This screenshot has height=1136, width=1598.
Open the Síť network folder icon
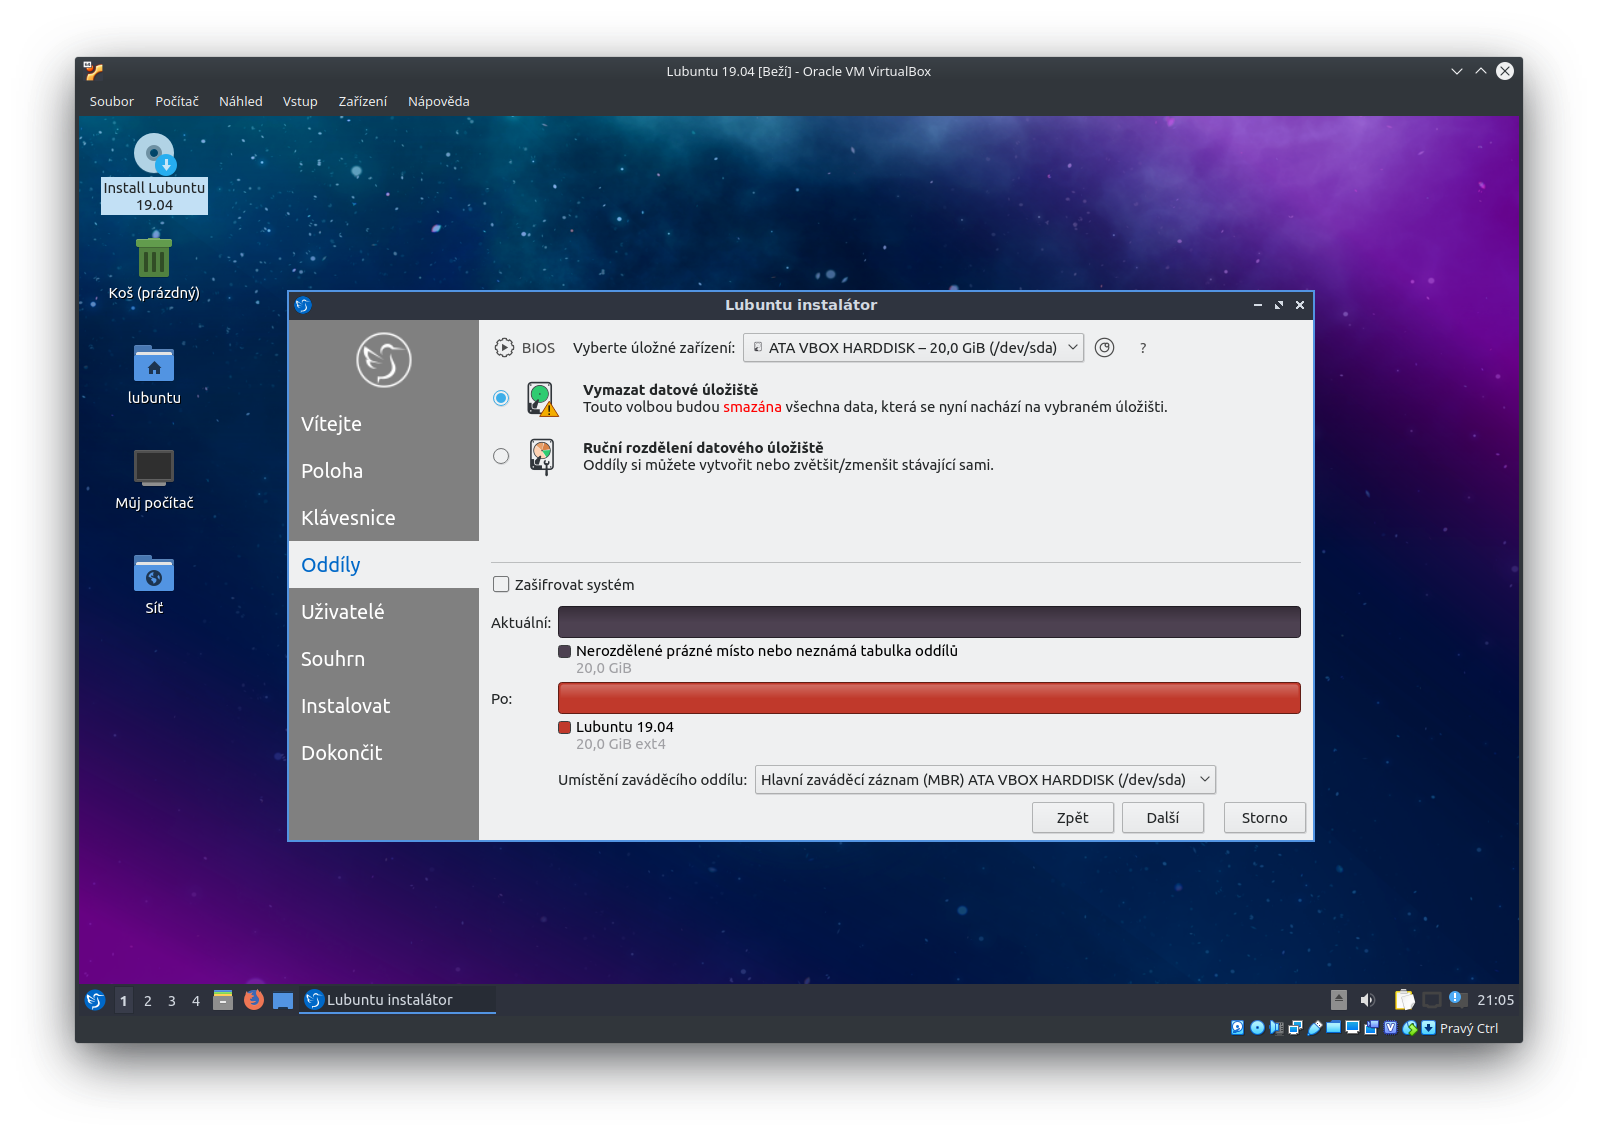(x=154, y=584)
